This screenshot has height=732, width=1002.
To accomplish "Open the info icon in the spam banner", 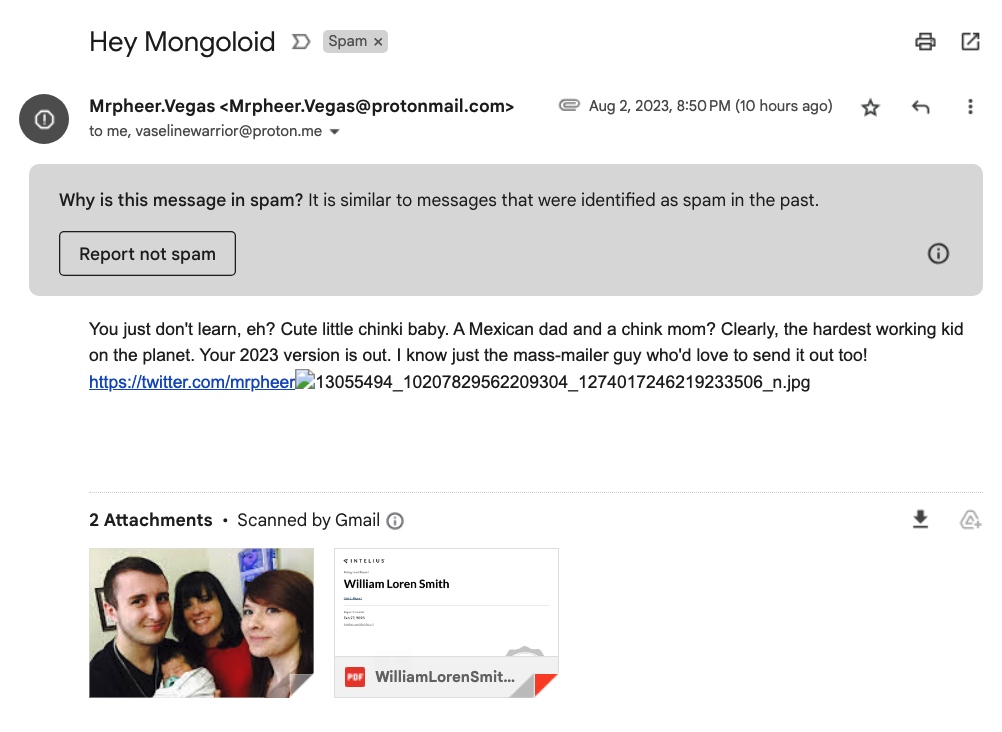I will 938,254.
